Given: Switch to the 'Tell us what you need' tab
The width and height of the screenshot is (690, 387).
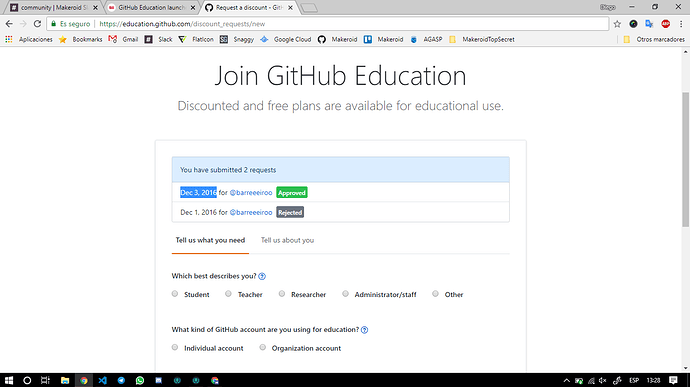Looking at the screenshot, I should 210,240.
